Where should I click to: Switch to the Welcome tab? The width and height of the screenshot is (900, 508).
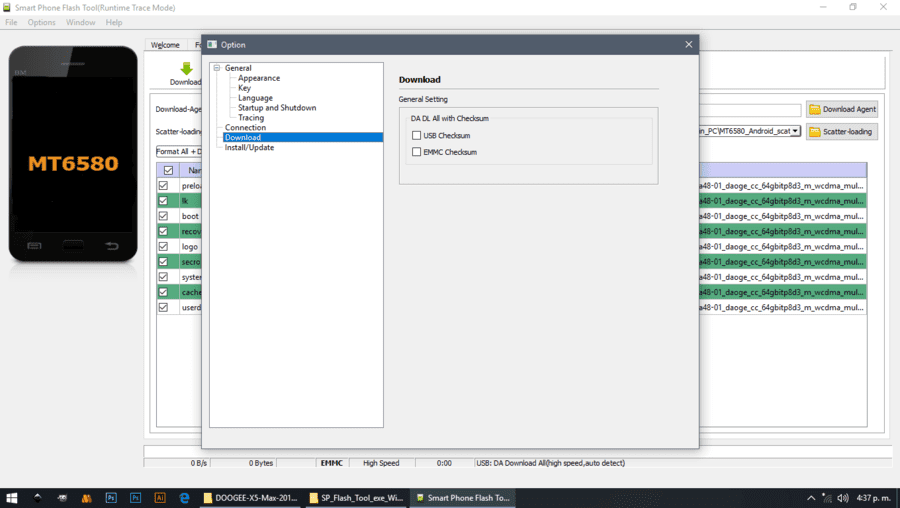165,45
